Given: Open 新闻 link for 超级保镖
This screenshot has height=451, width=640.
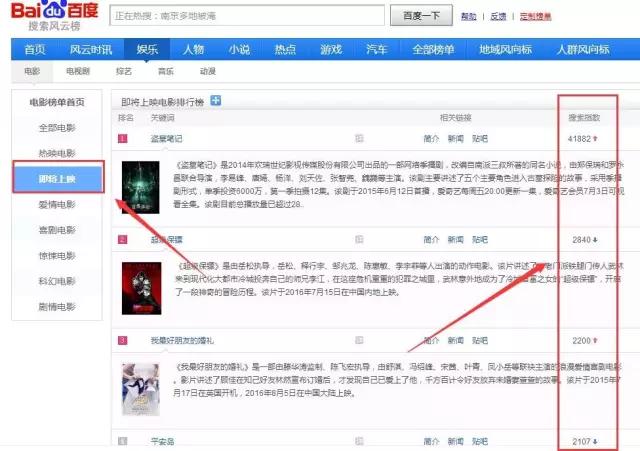Looking at the screenshot, I should [x=456, y=240].
